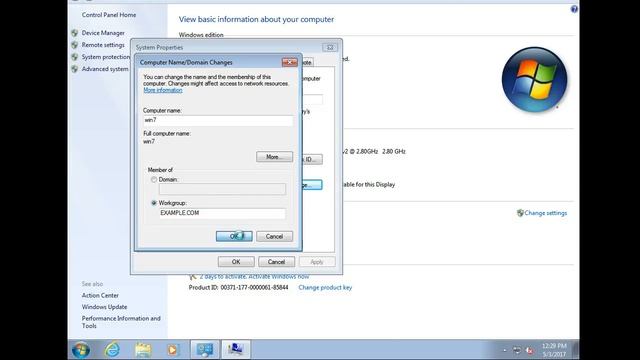Open the Windows Start menu orb

[81, 350]
